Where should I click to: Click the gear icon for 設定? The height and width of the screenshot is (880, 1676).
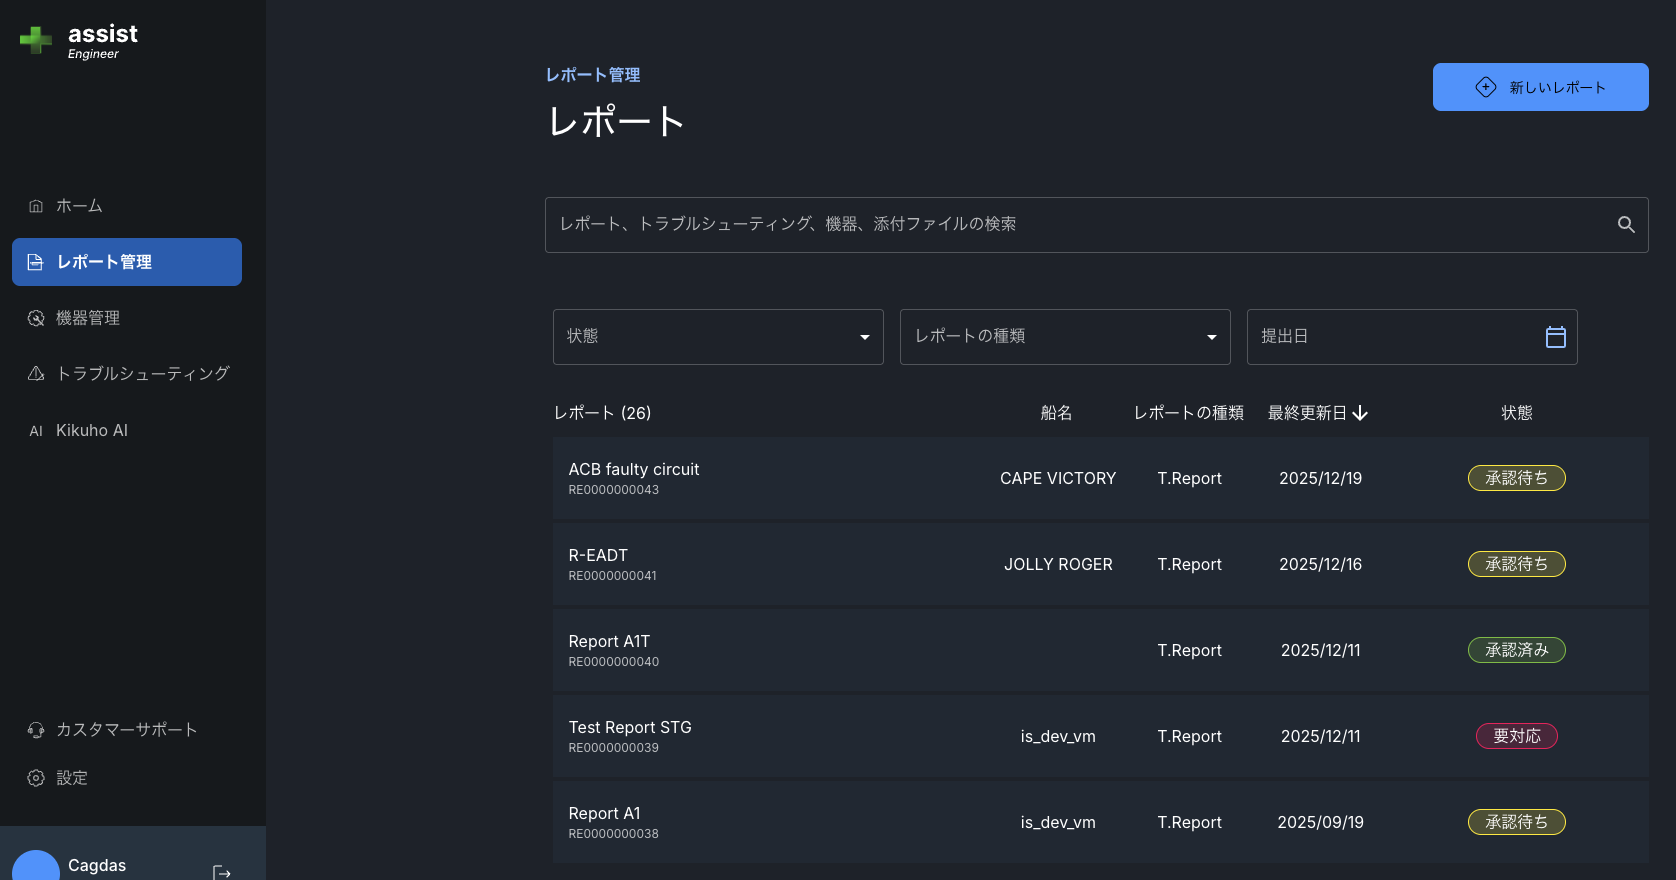pyautogui.click(x=36, y=778)
